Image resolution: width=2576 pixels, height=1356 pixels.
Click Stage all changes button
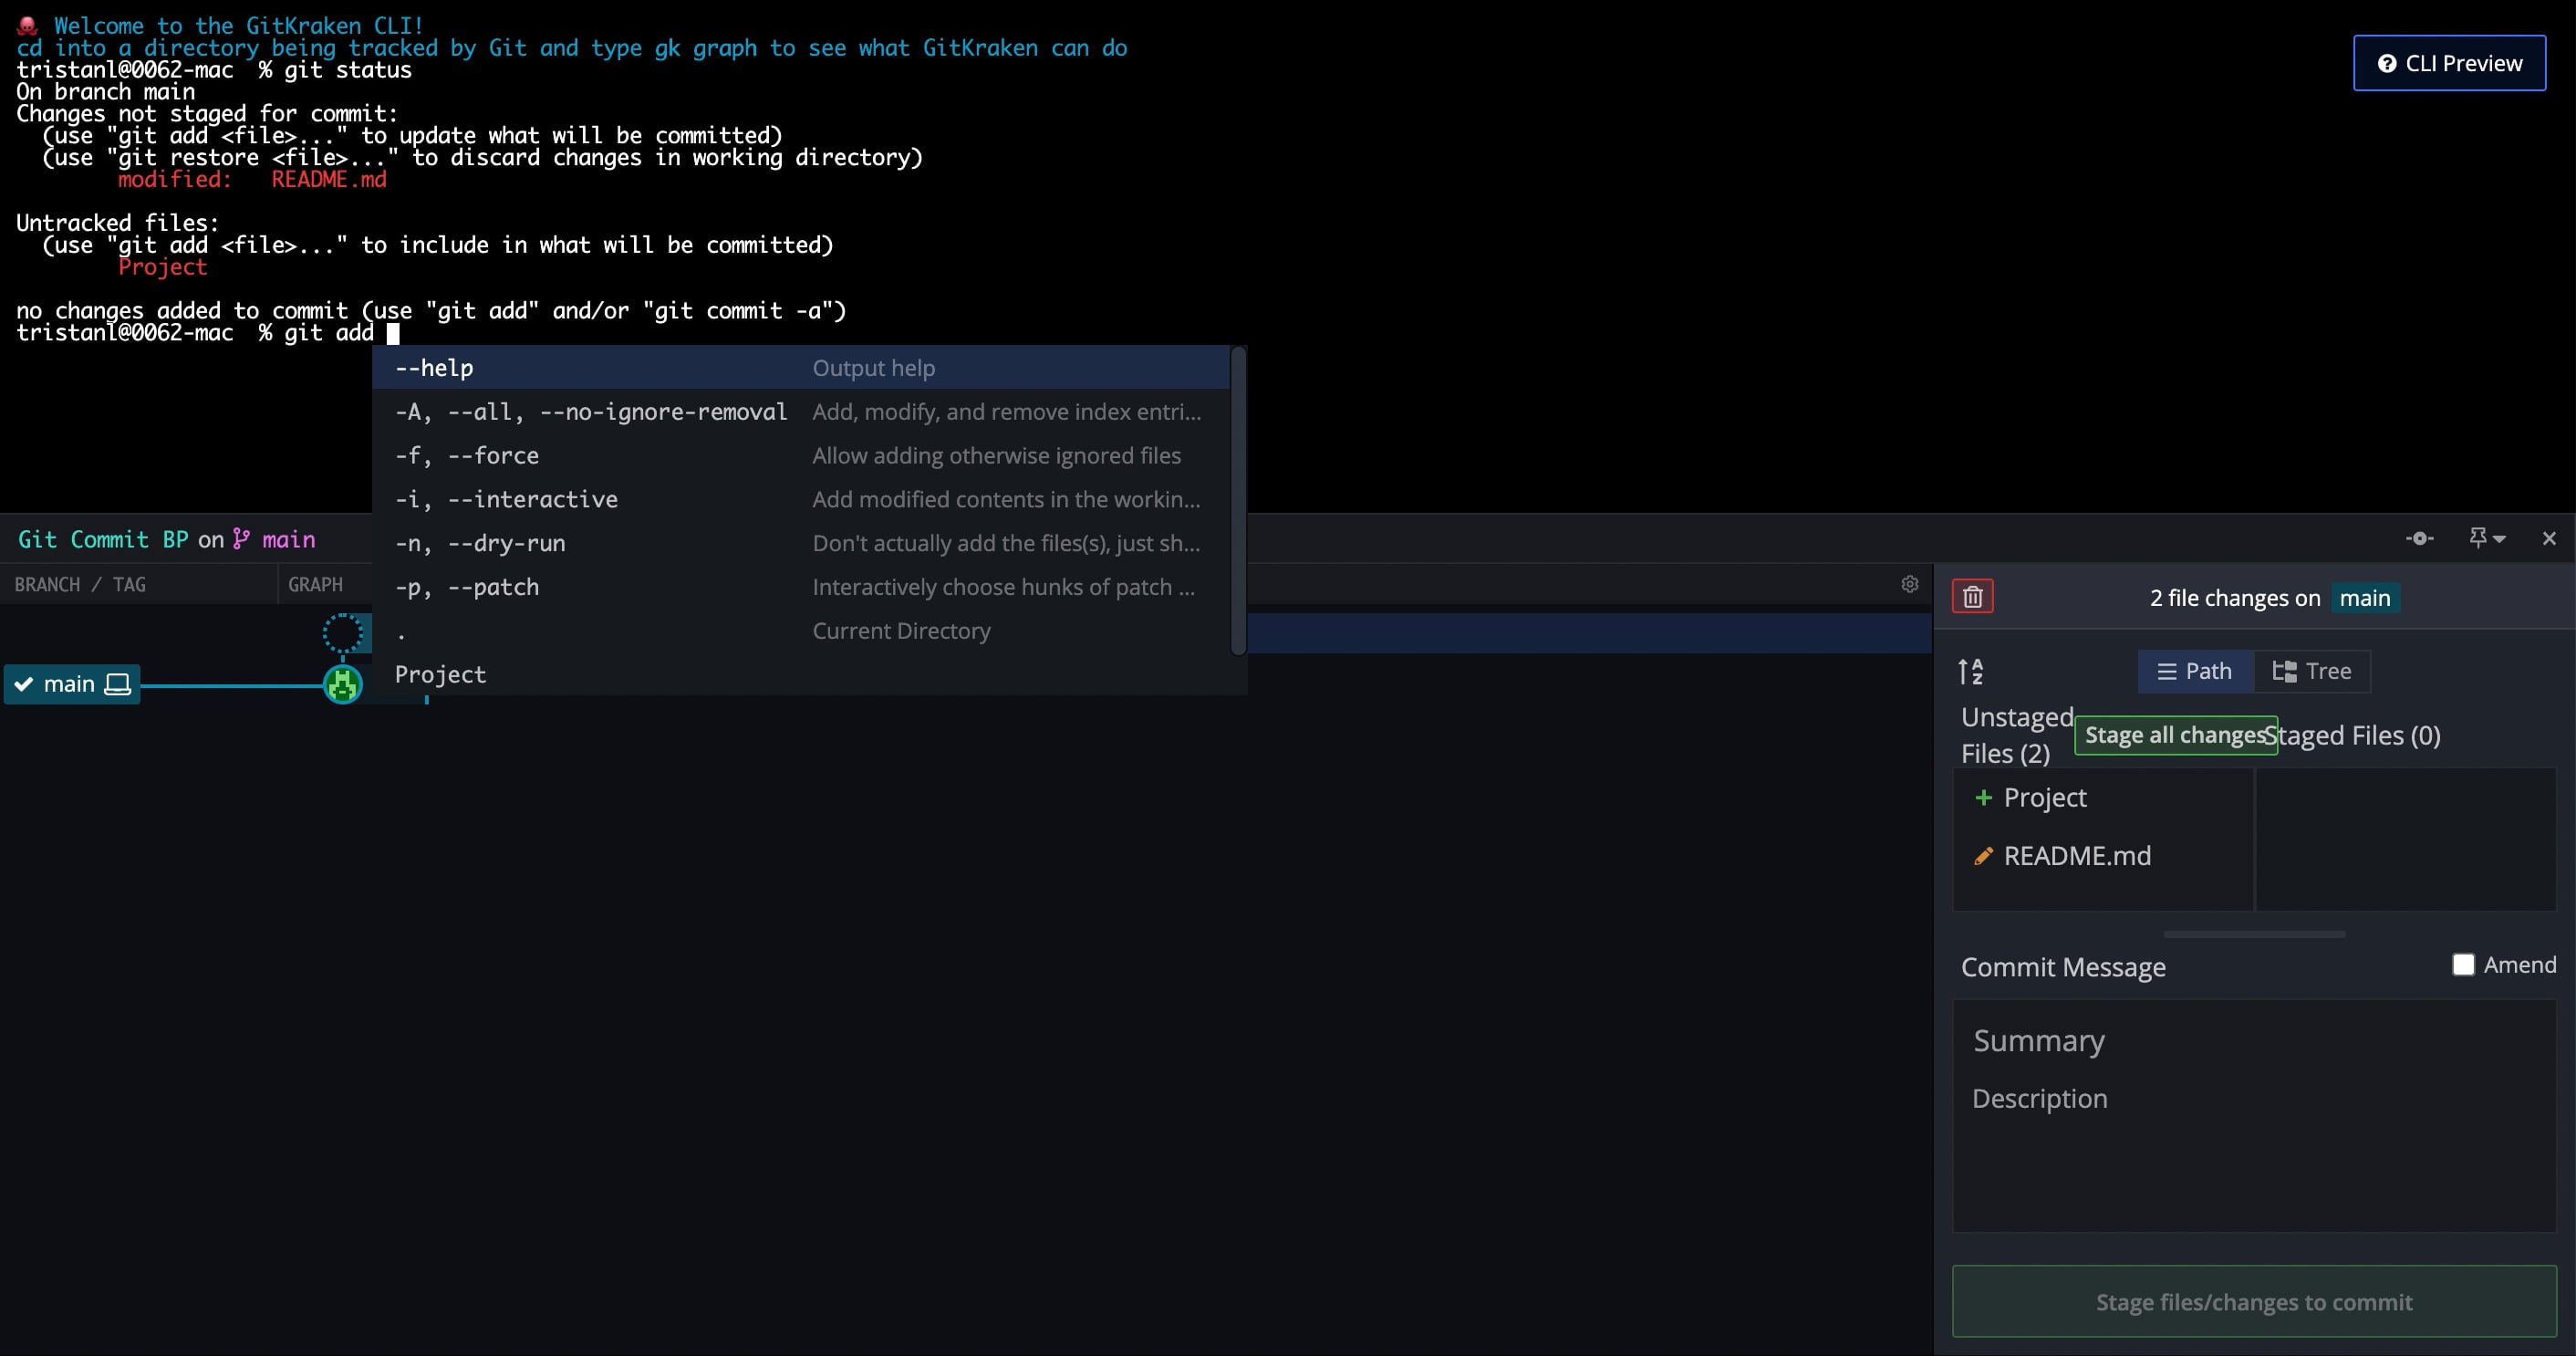coord(2175,735)
